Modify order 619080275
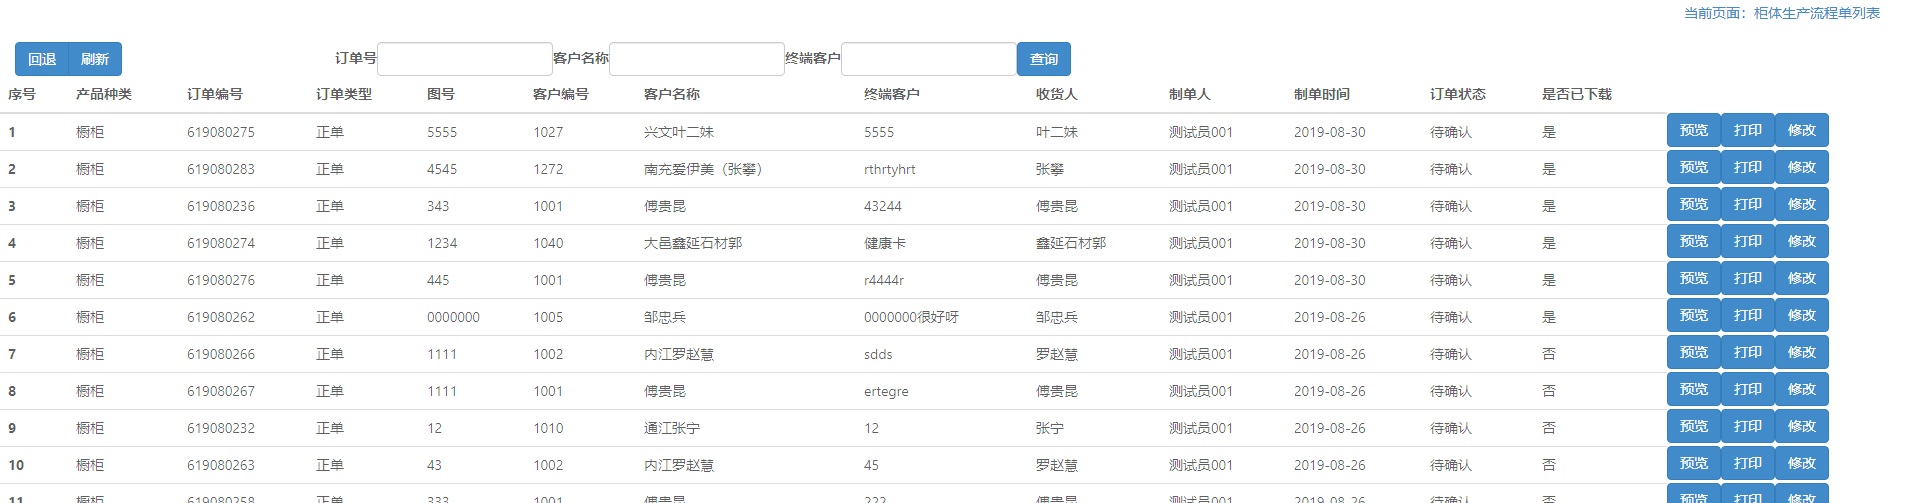This screenshot has height=503, width=1919. [x=1802, y=130]
